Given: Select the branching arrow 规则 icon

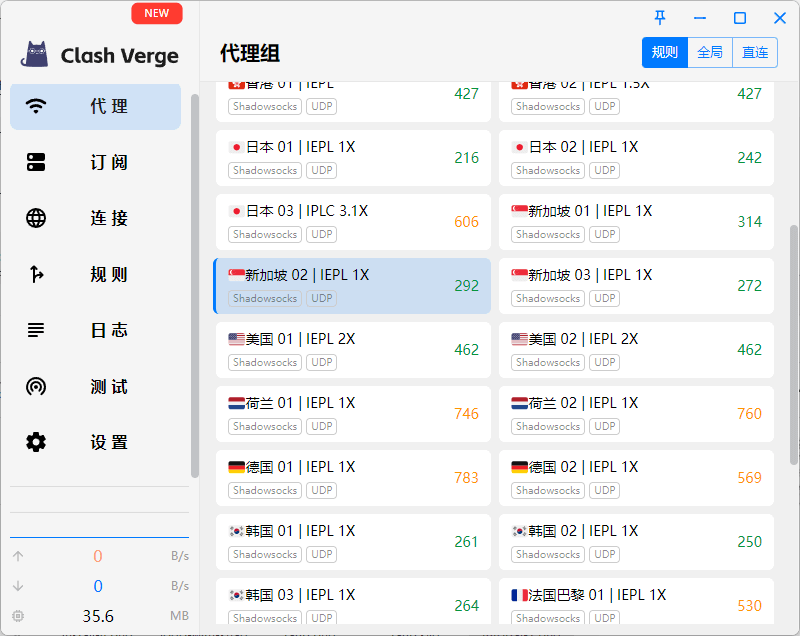Looking at the screenshot, I should tap(37, 275).
